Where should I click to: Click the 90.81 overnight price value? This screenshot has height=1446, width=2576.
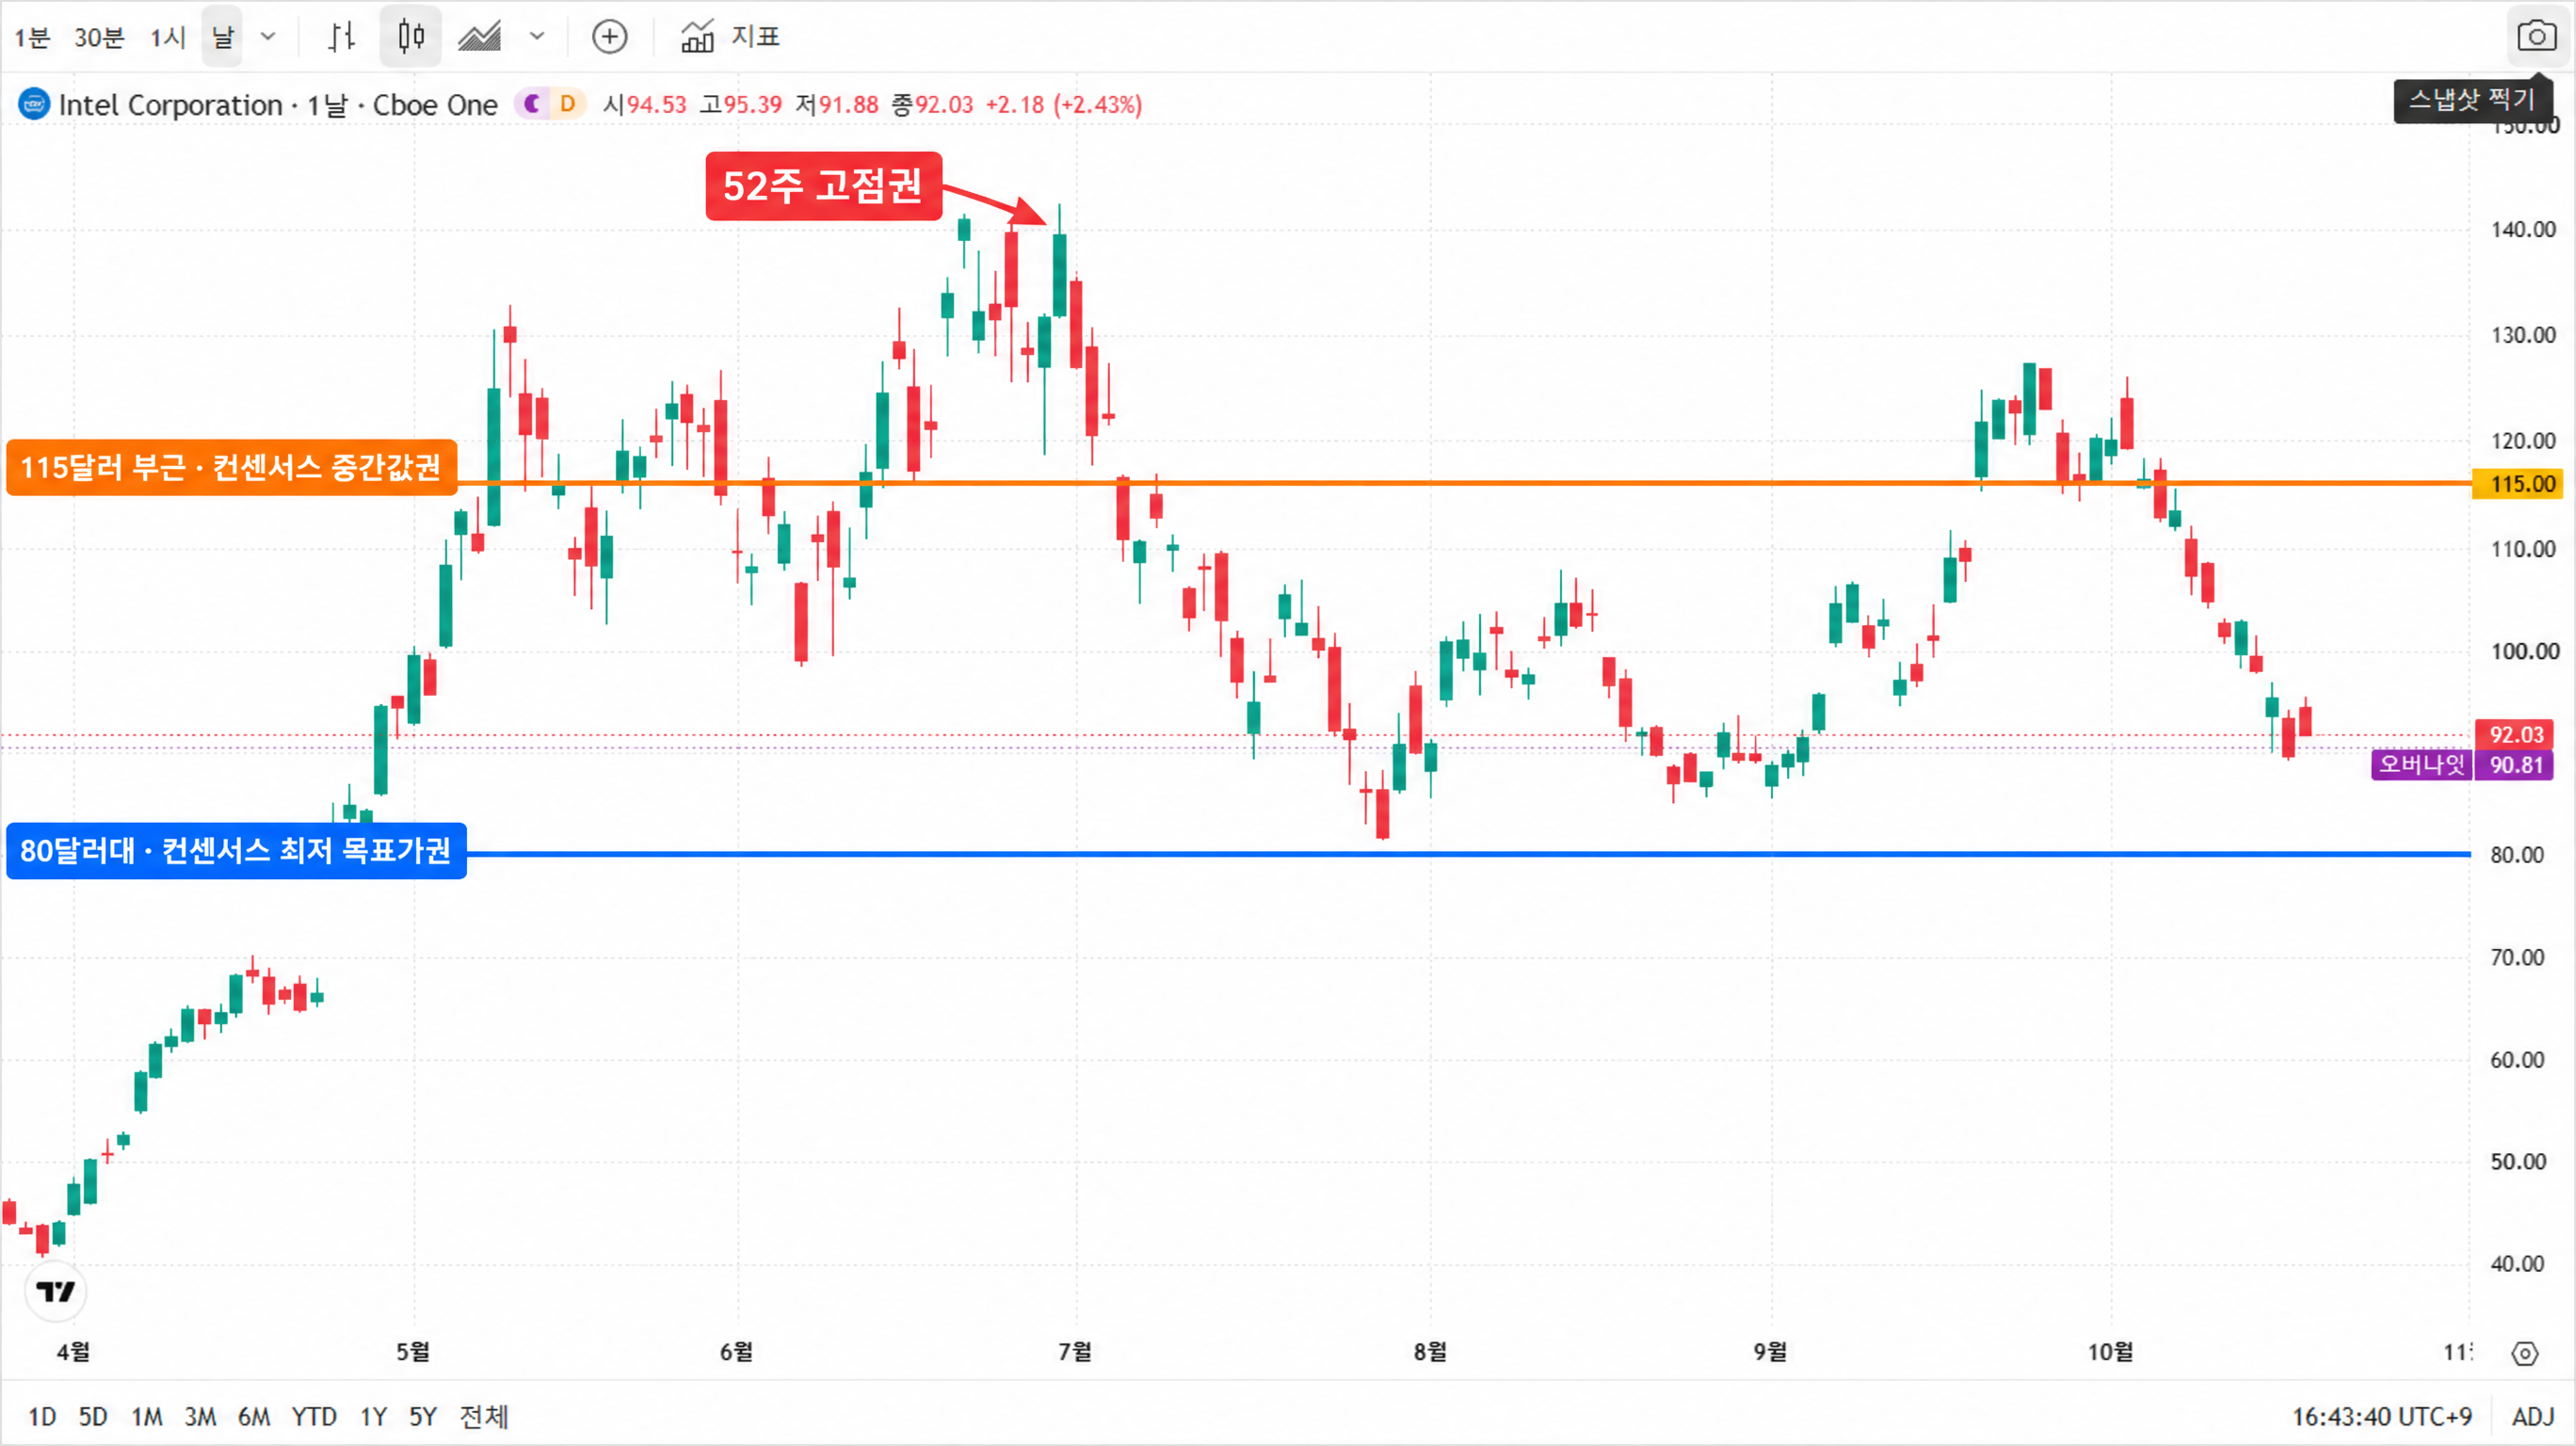2515,765
